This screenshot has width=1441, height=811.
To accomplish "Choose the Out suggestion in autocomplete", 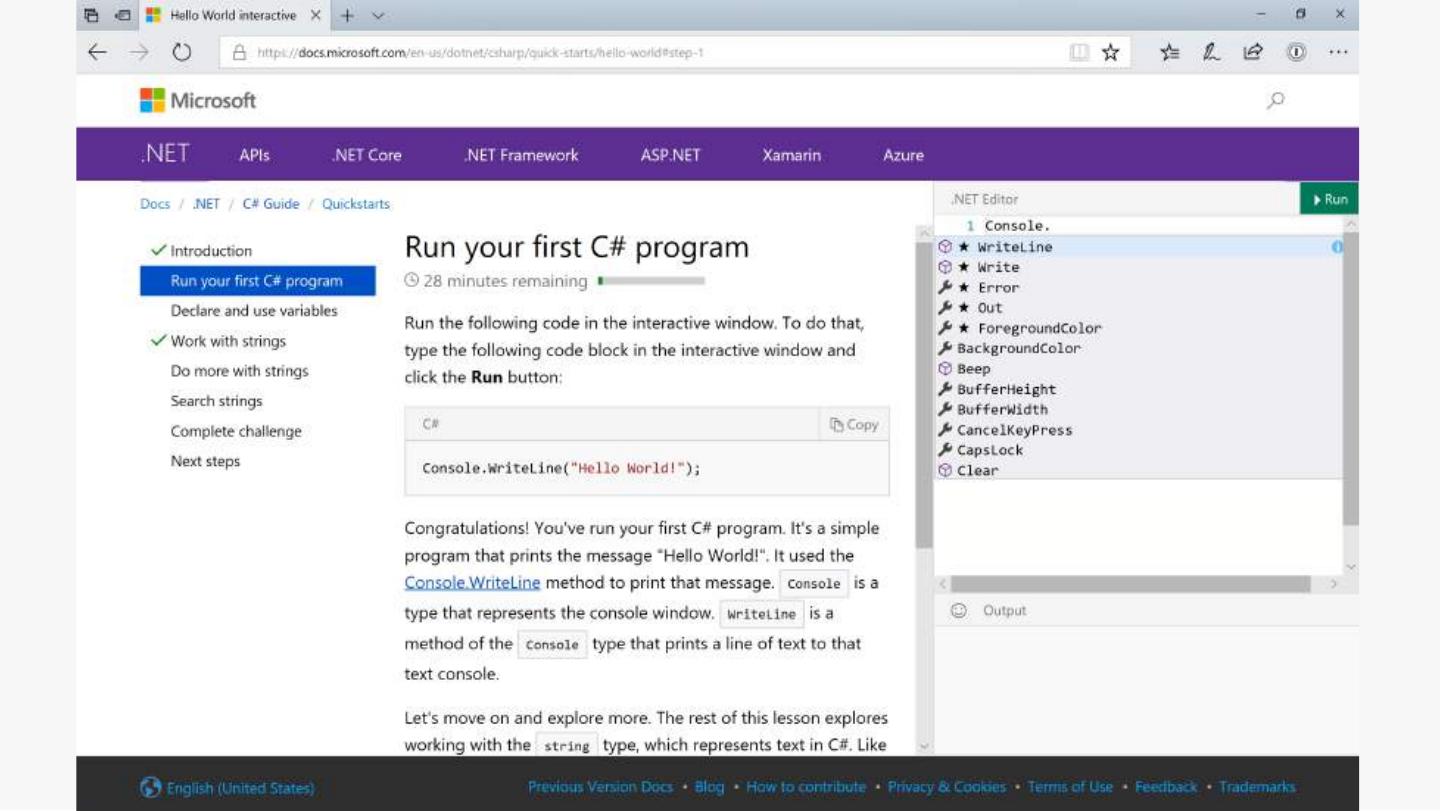I will click(1139, 308).
